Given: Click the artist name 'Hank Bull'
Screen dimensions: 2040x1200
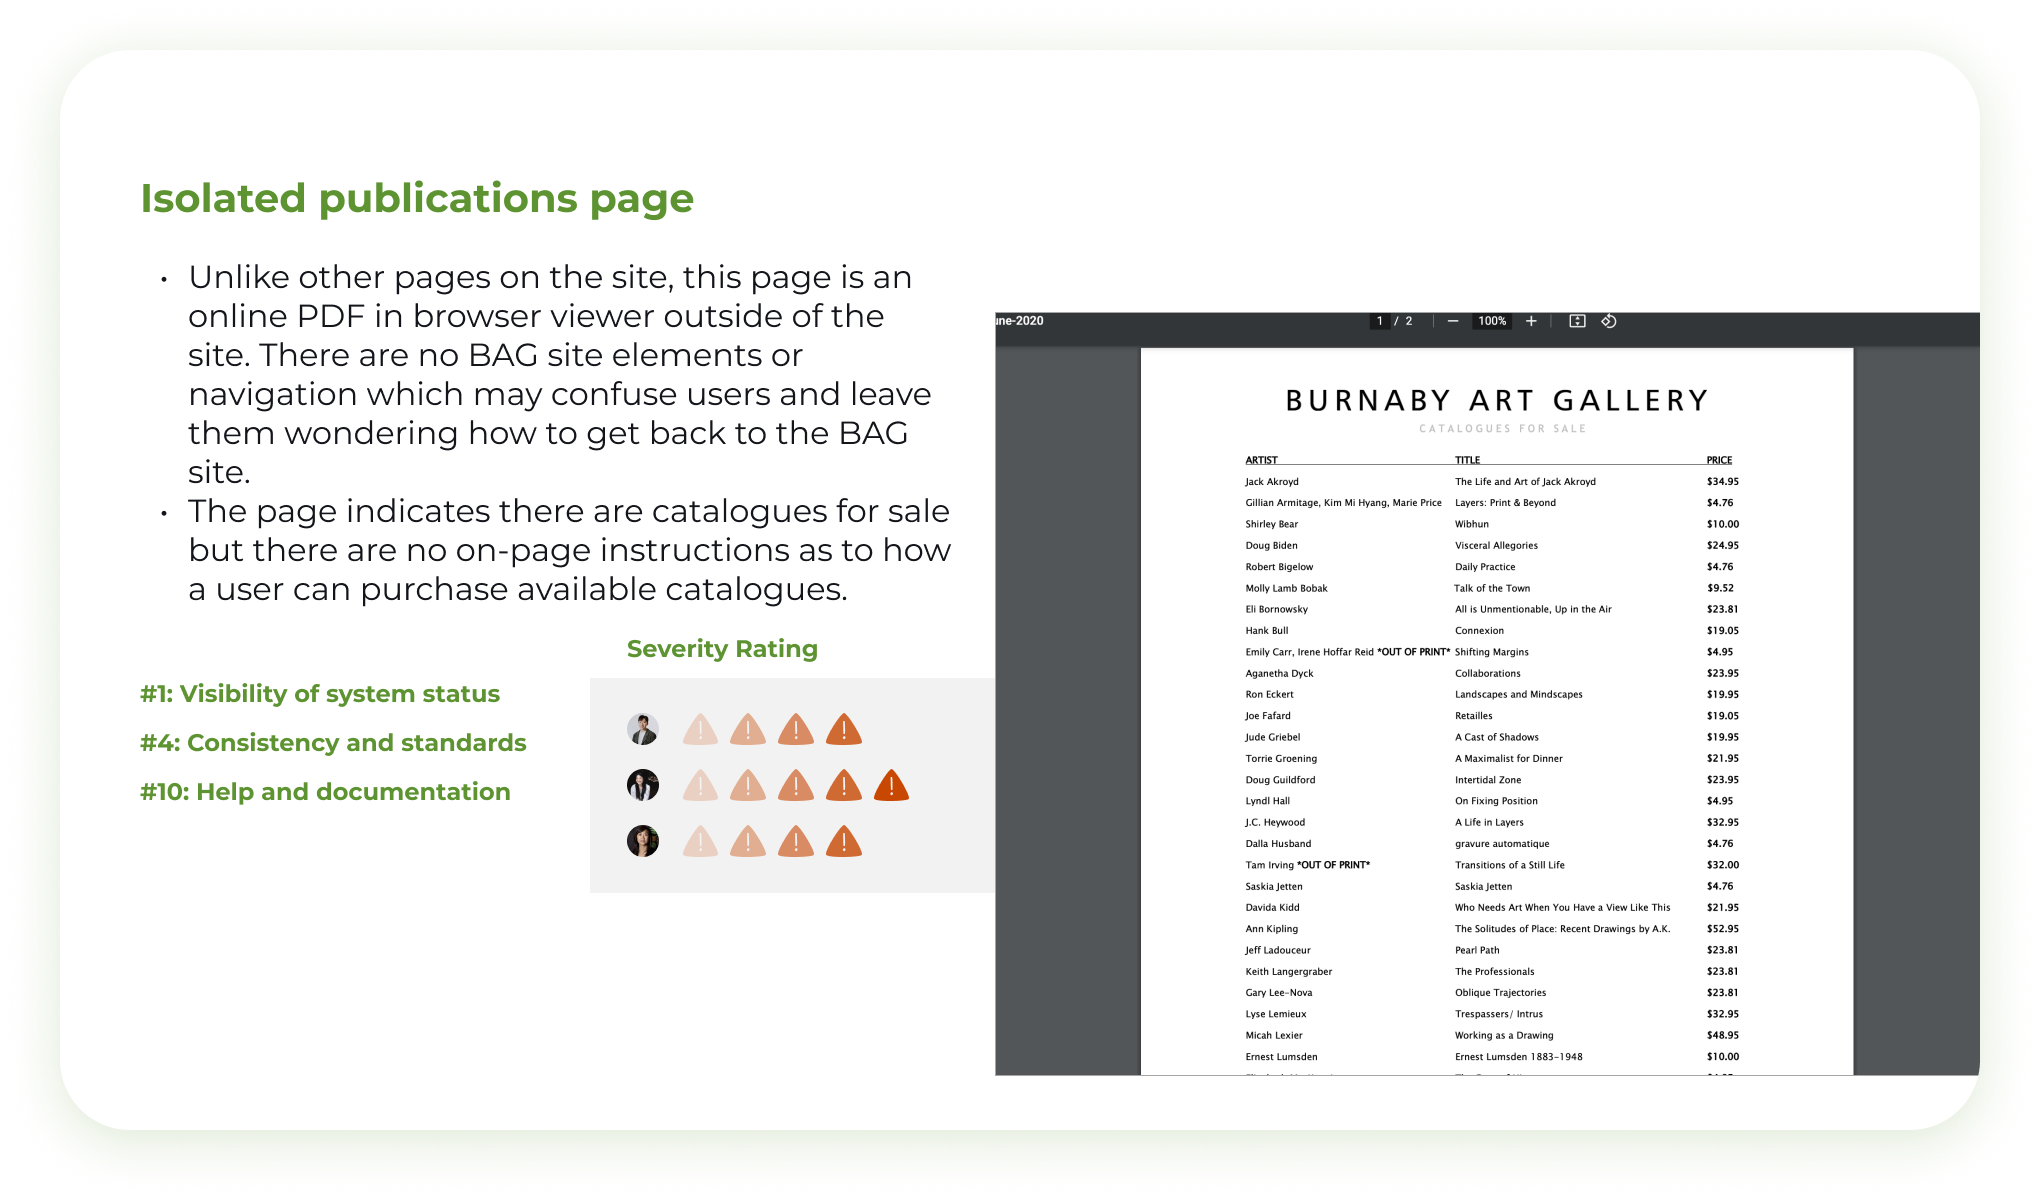Looking at the screenshot, I should (1267, 631).
